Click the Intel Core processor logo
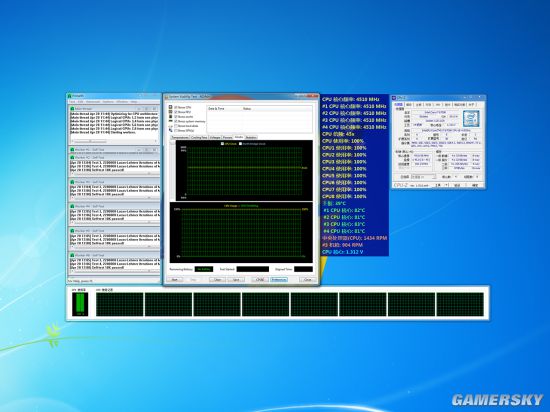This screenshot has height=412, width=550. [470, 118]
